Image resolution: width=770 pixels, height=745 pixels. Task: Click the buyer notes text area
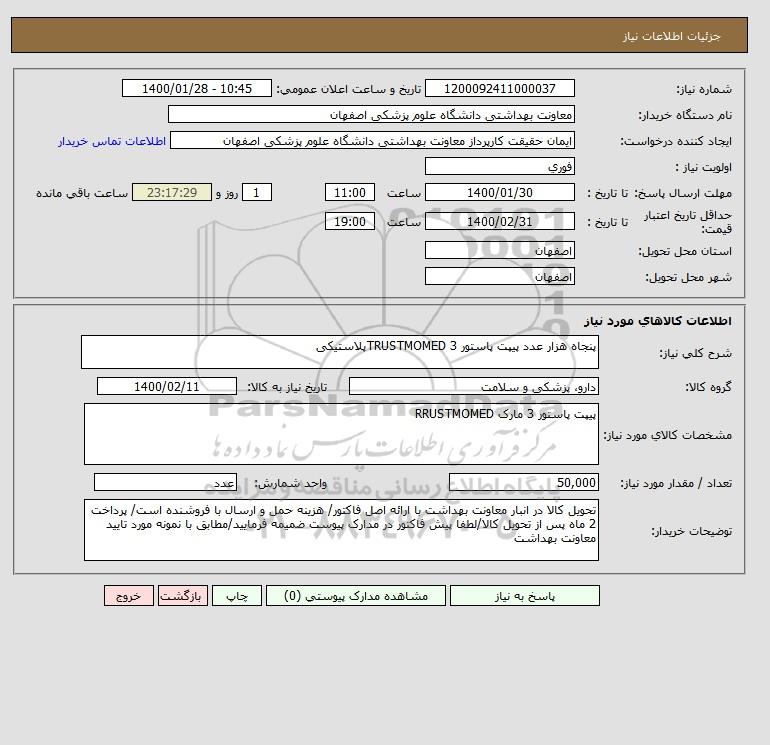point(341,530)
